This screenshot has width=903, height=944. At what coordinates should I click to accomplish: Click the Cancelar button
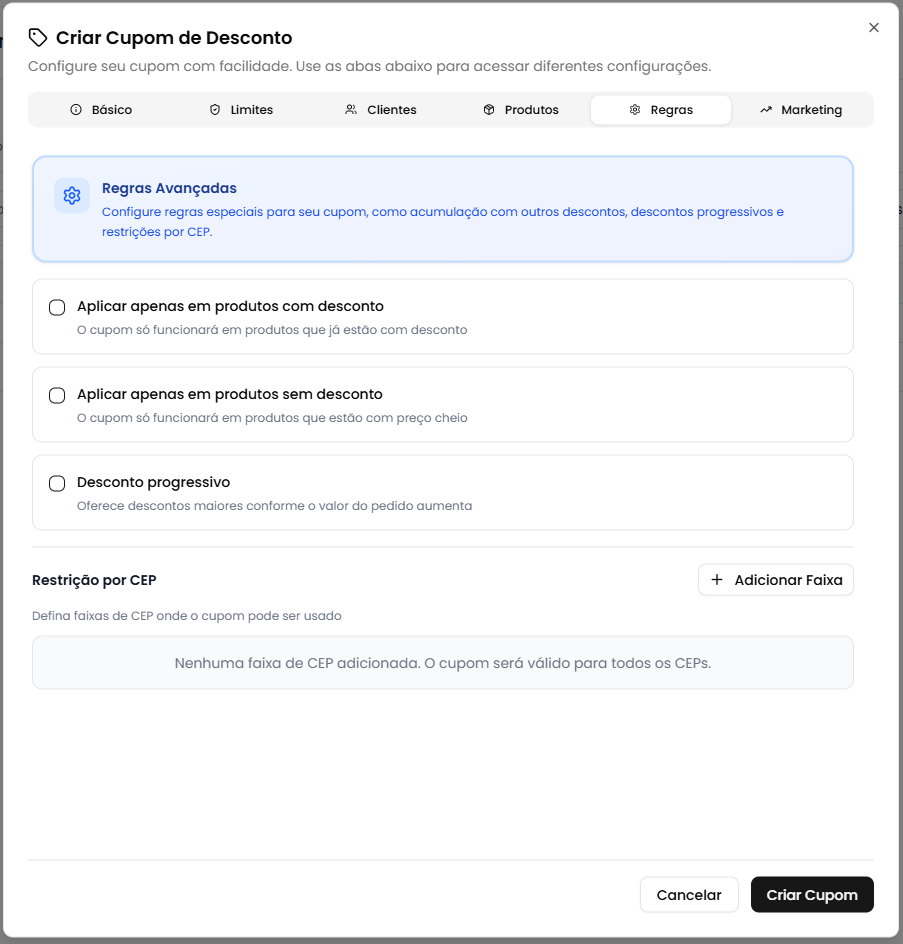[689, 895]
